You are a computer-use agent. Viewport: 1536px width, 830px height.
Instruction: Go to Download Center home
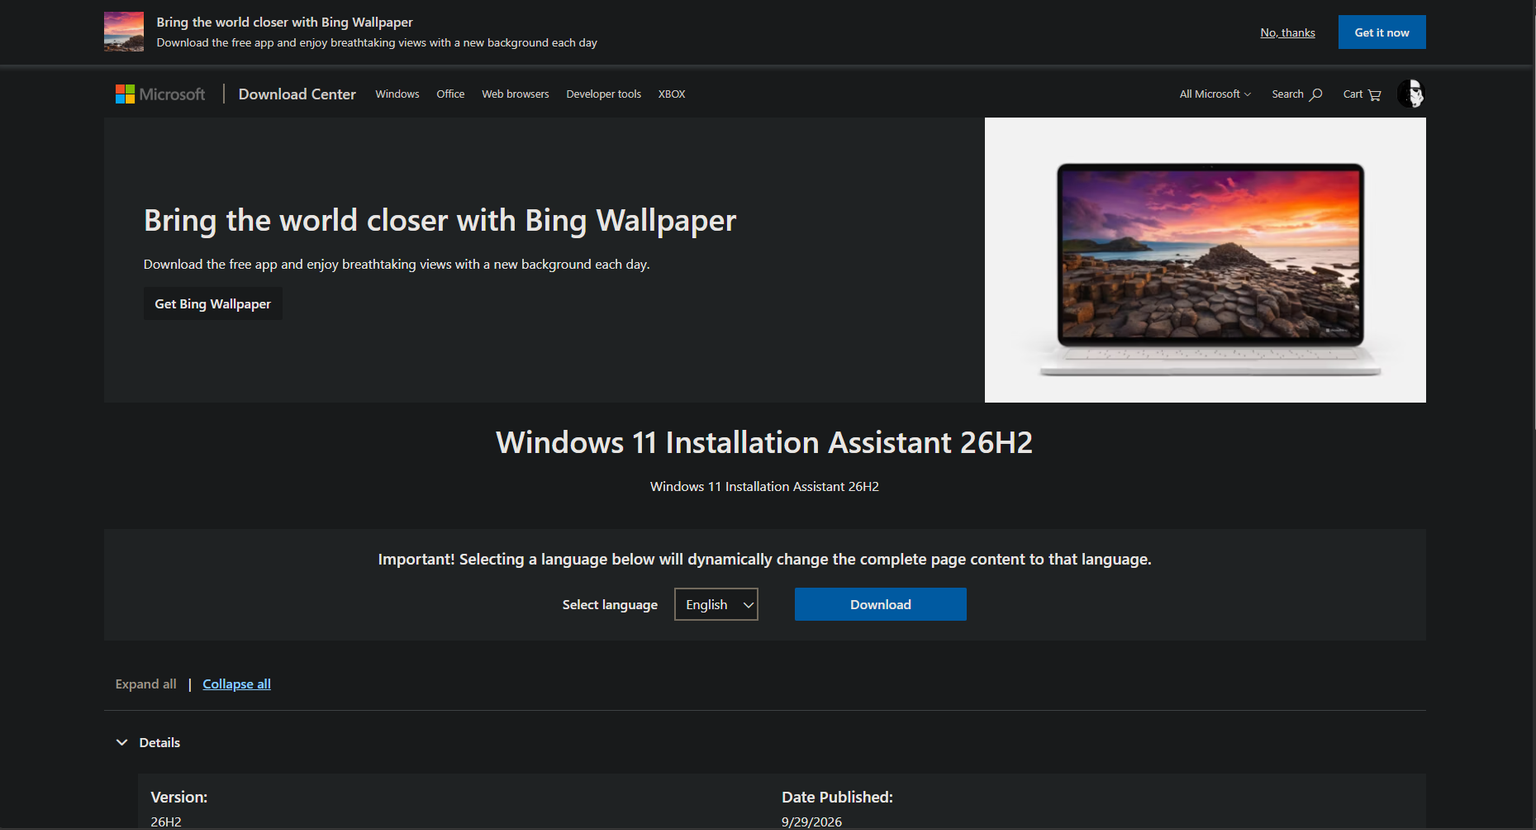[x=297, y=94]
